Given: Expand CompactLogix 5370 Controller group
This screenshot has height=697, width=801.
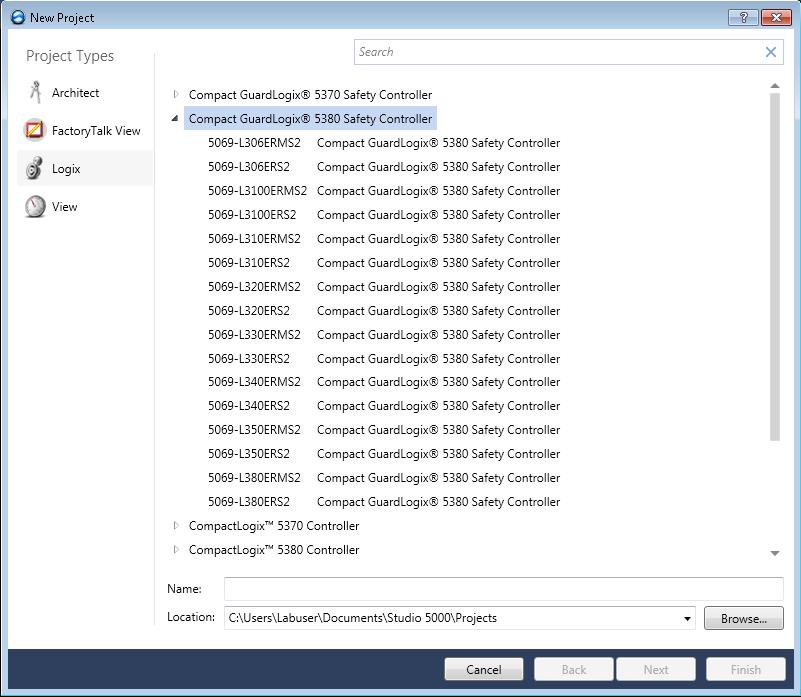Looking at the screenshot, I should click(176, 525).
